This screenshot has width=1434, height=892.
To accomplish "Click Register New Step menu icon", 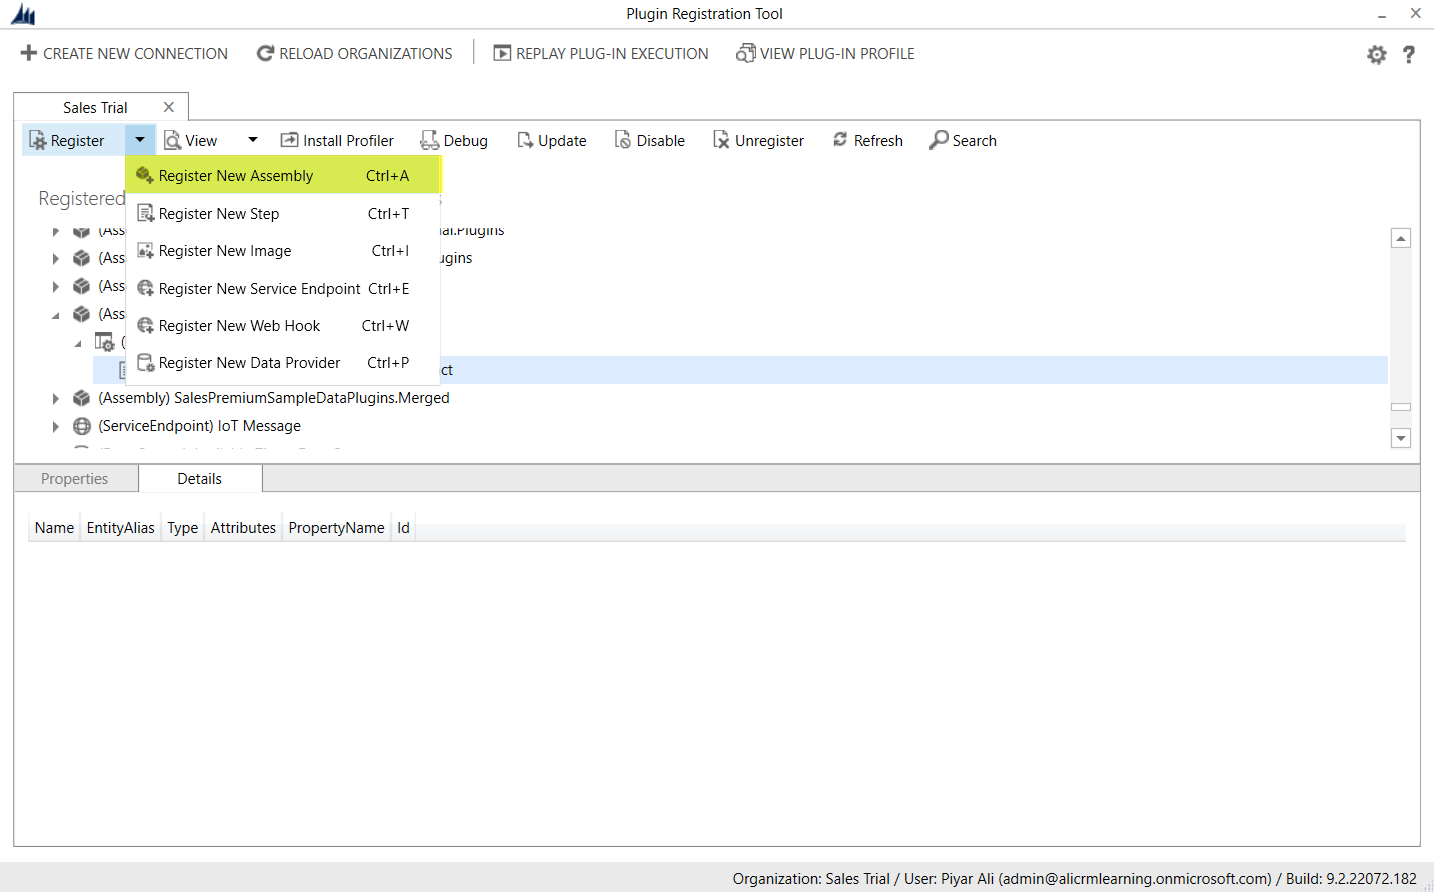I will tap(145, 213).
